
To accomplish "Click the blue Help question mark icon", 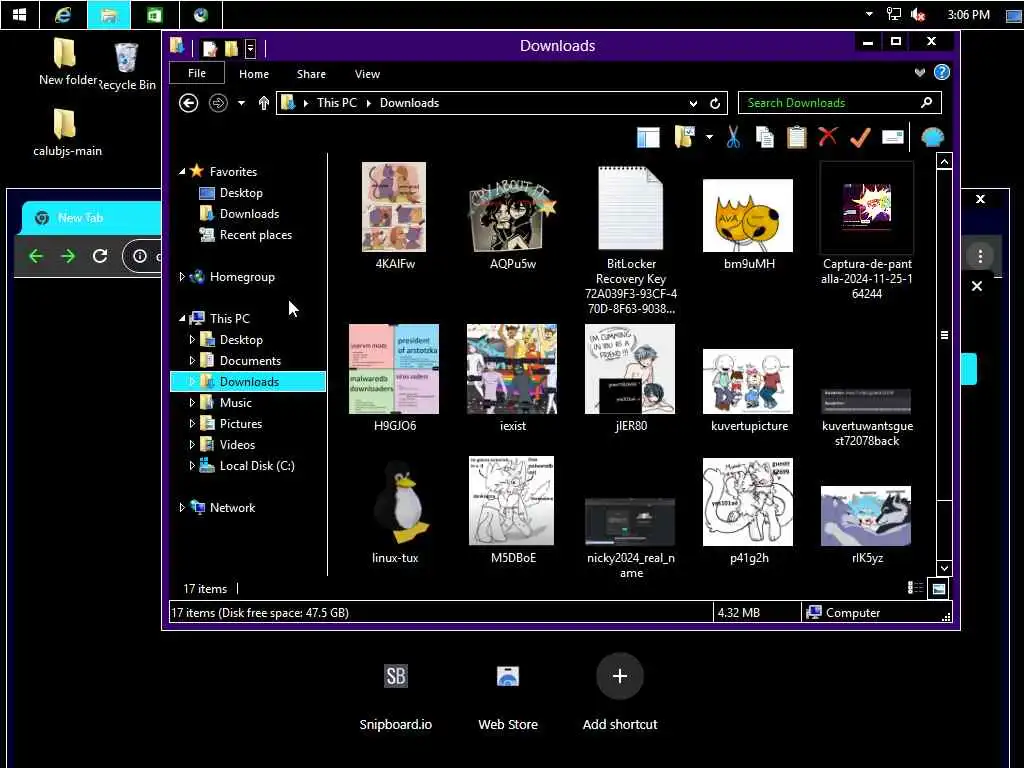I will coord(942,72).
